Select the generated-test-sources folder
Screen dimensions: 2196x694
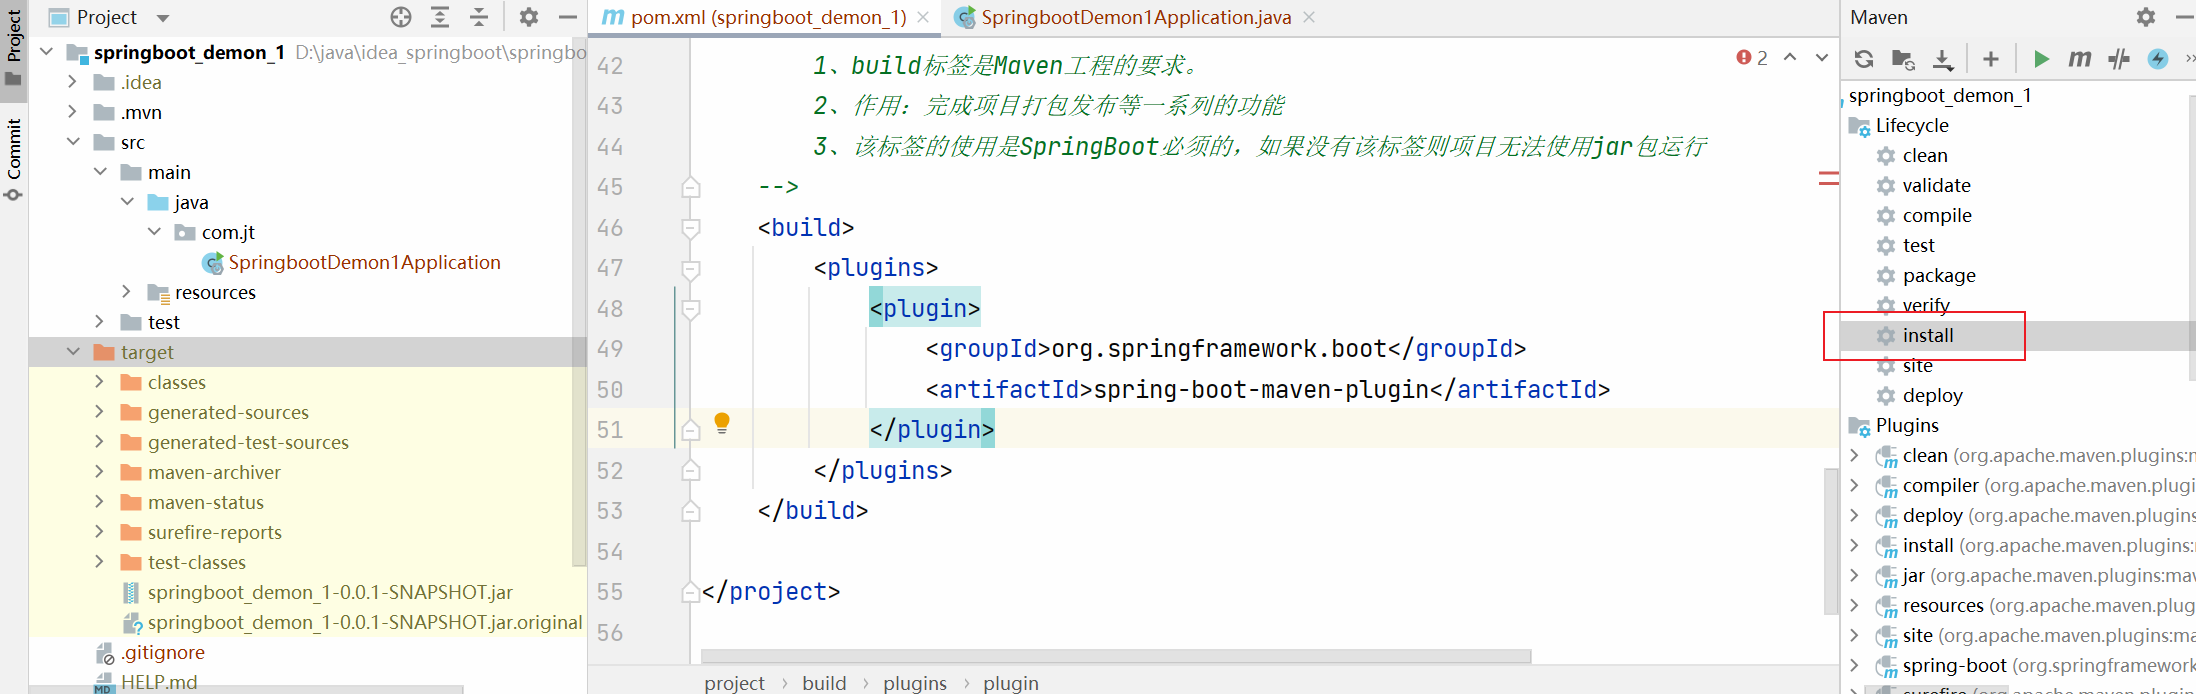tap(248, 442)
